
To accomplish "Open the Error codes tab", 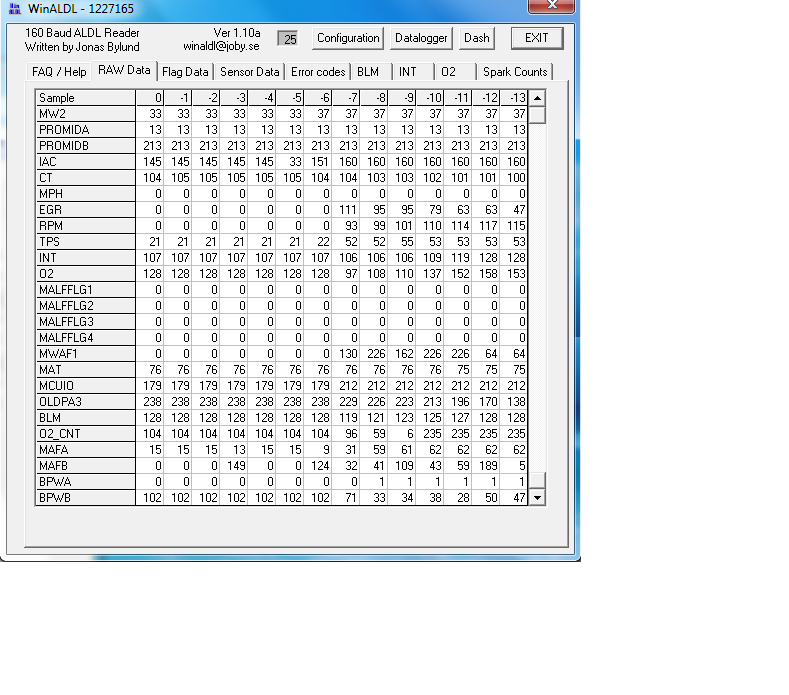I will [x=318, y=72].
